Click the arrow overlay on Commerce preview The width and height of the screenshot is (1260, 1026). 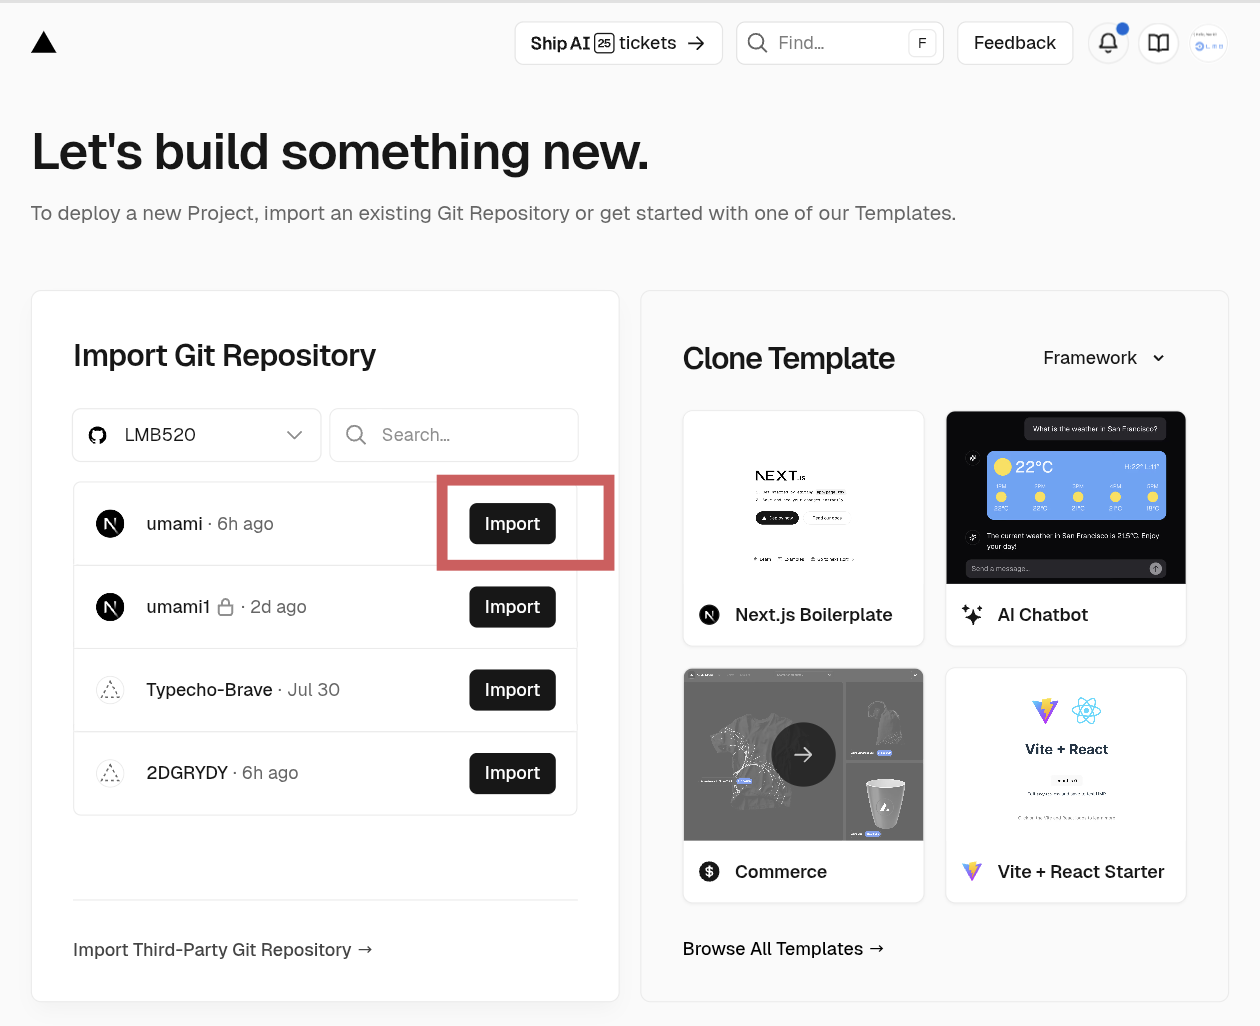803,755
